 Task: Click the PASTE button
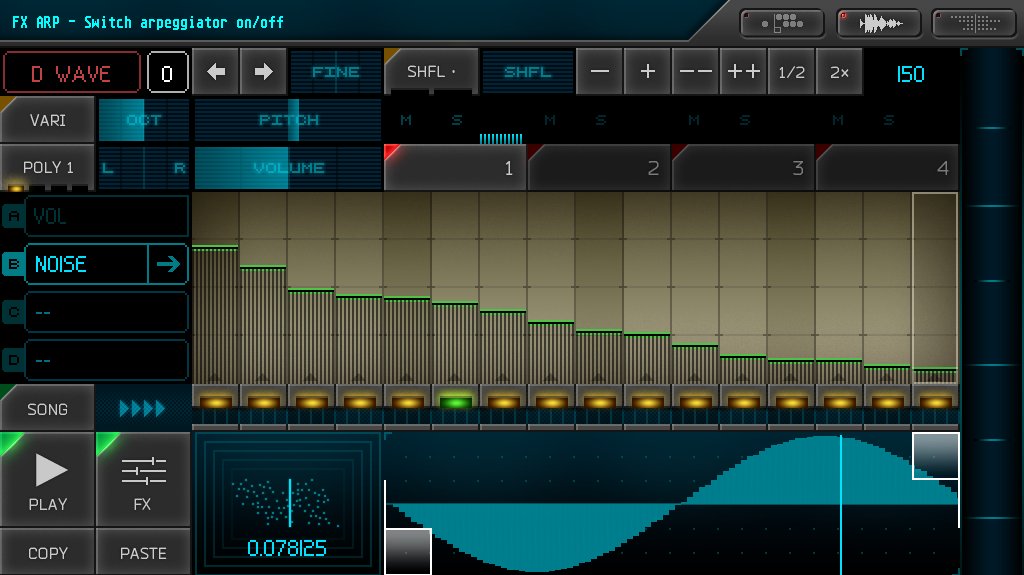pos(143,552)
